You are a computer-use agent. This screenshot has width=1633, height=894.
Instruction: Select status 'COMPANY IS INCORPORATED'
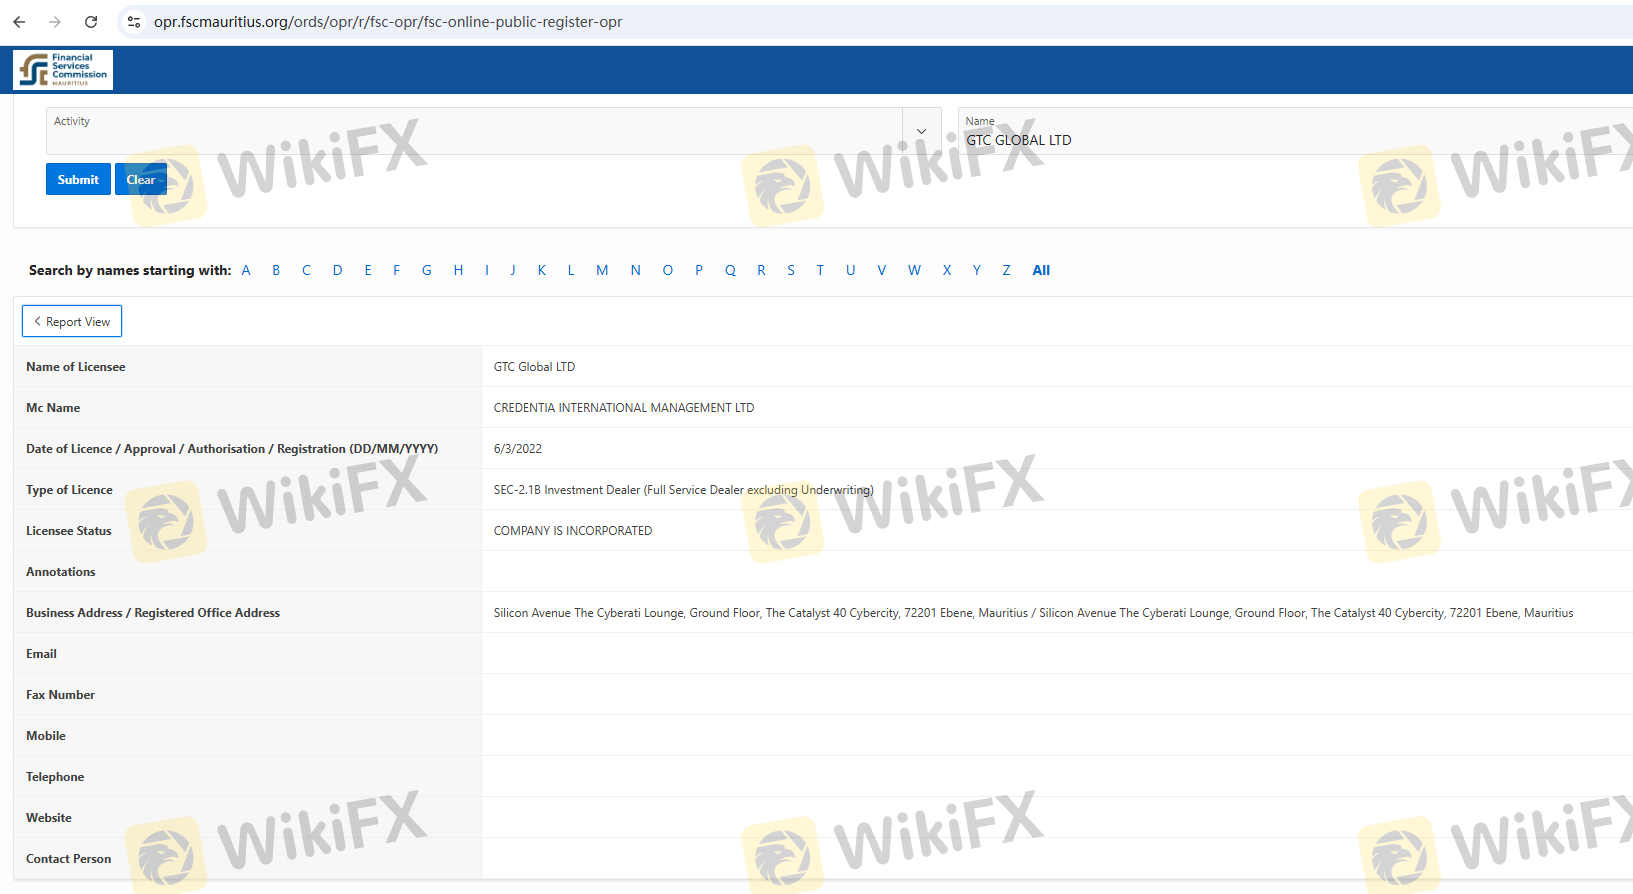click(573, 531)
